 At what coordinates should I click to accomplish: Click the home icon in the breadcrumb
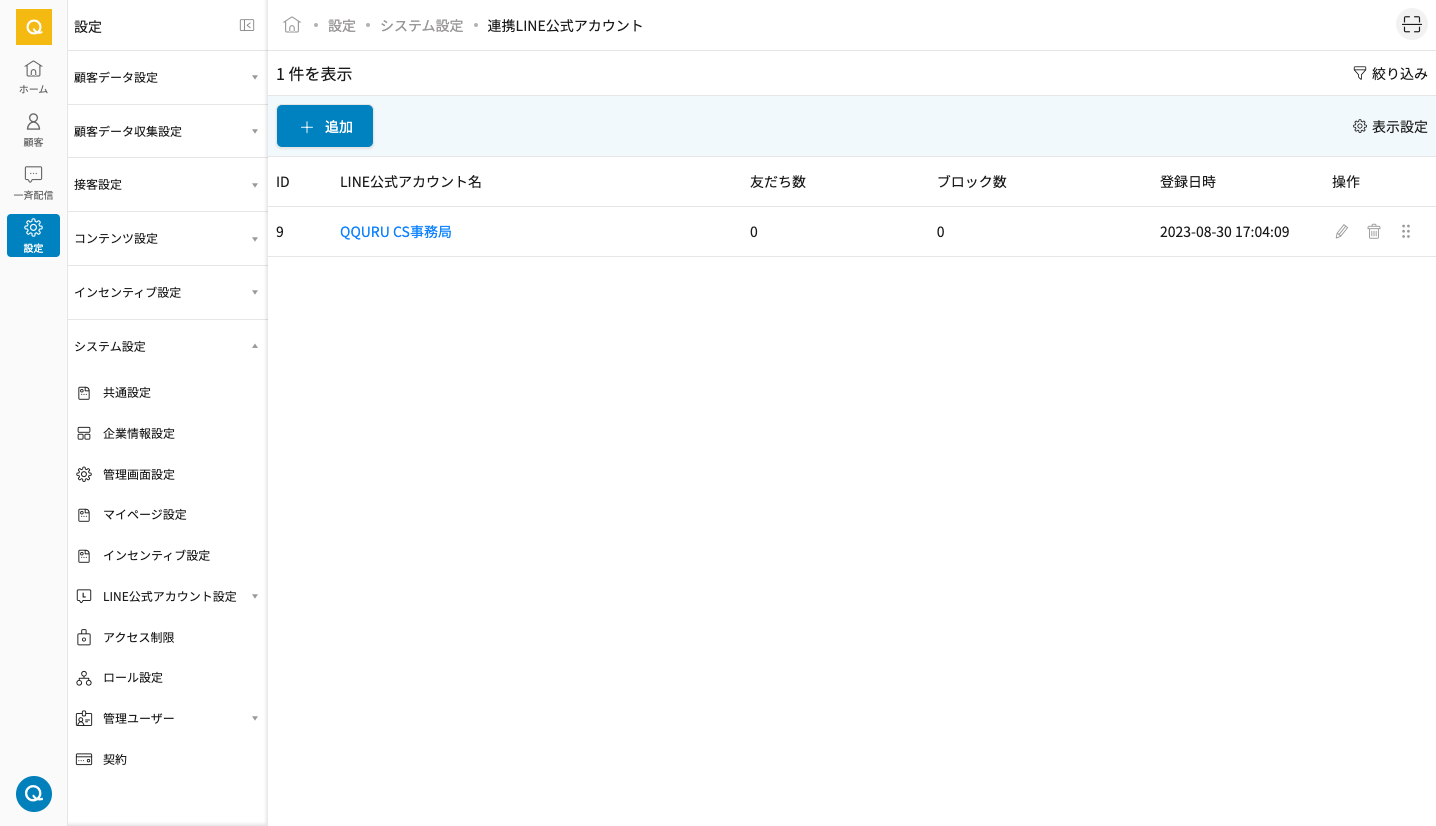click(x=292, y=25)
